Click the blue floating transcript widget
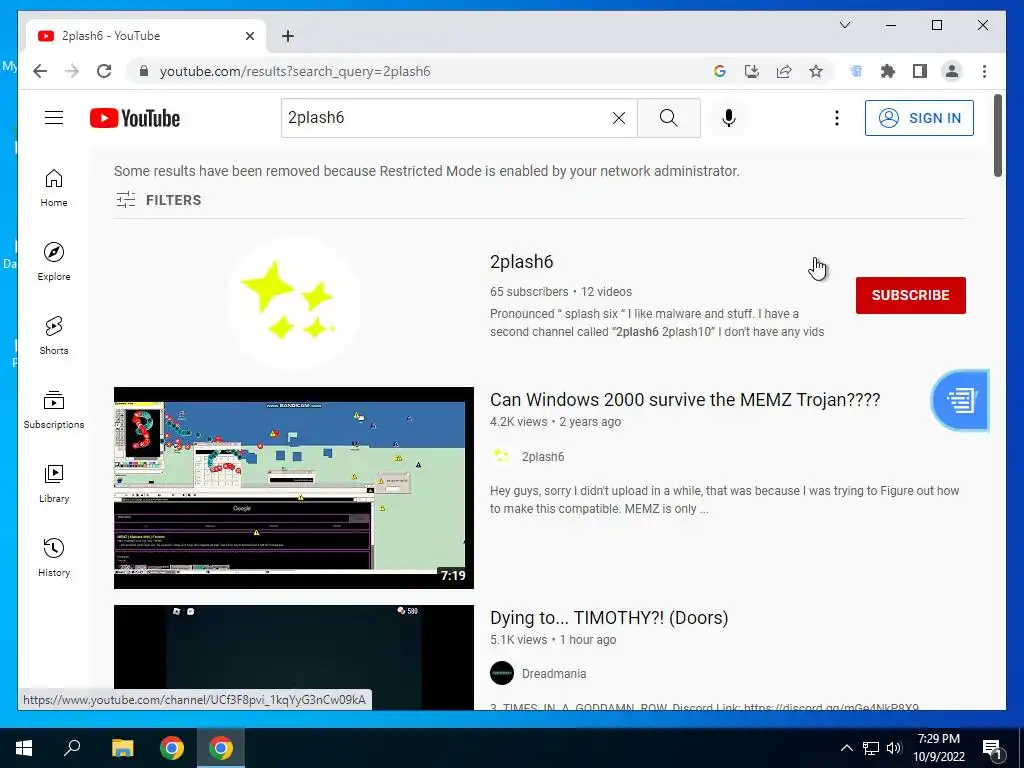The image size is (1024, 768). pyautogui.click(x=960, y=400)
